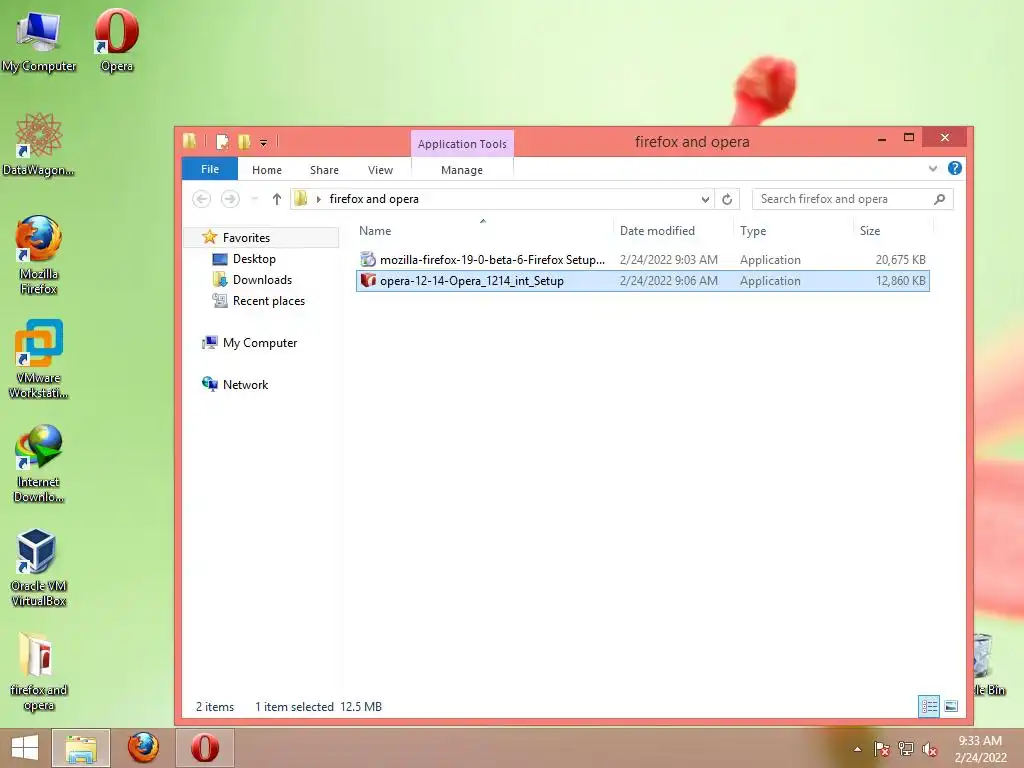Open Customize Quick Access Toolbar dropdown
This screenshot has width=1024, height=768.
(x=263, y=142)
